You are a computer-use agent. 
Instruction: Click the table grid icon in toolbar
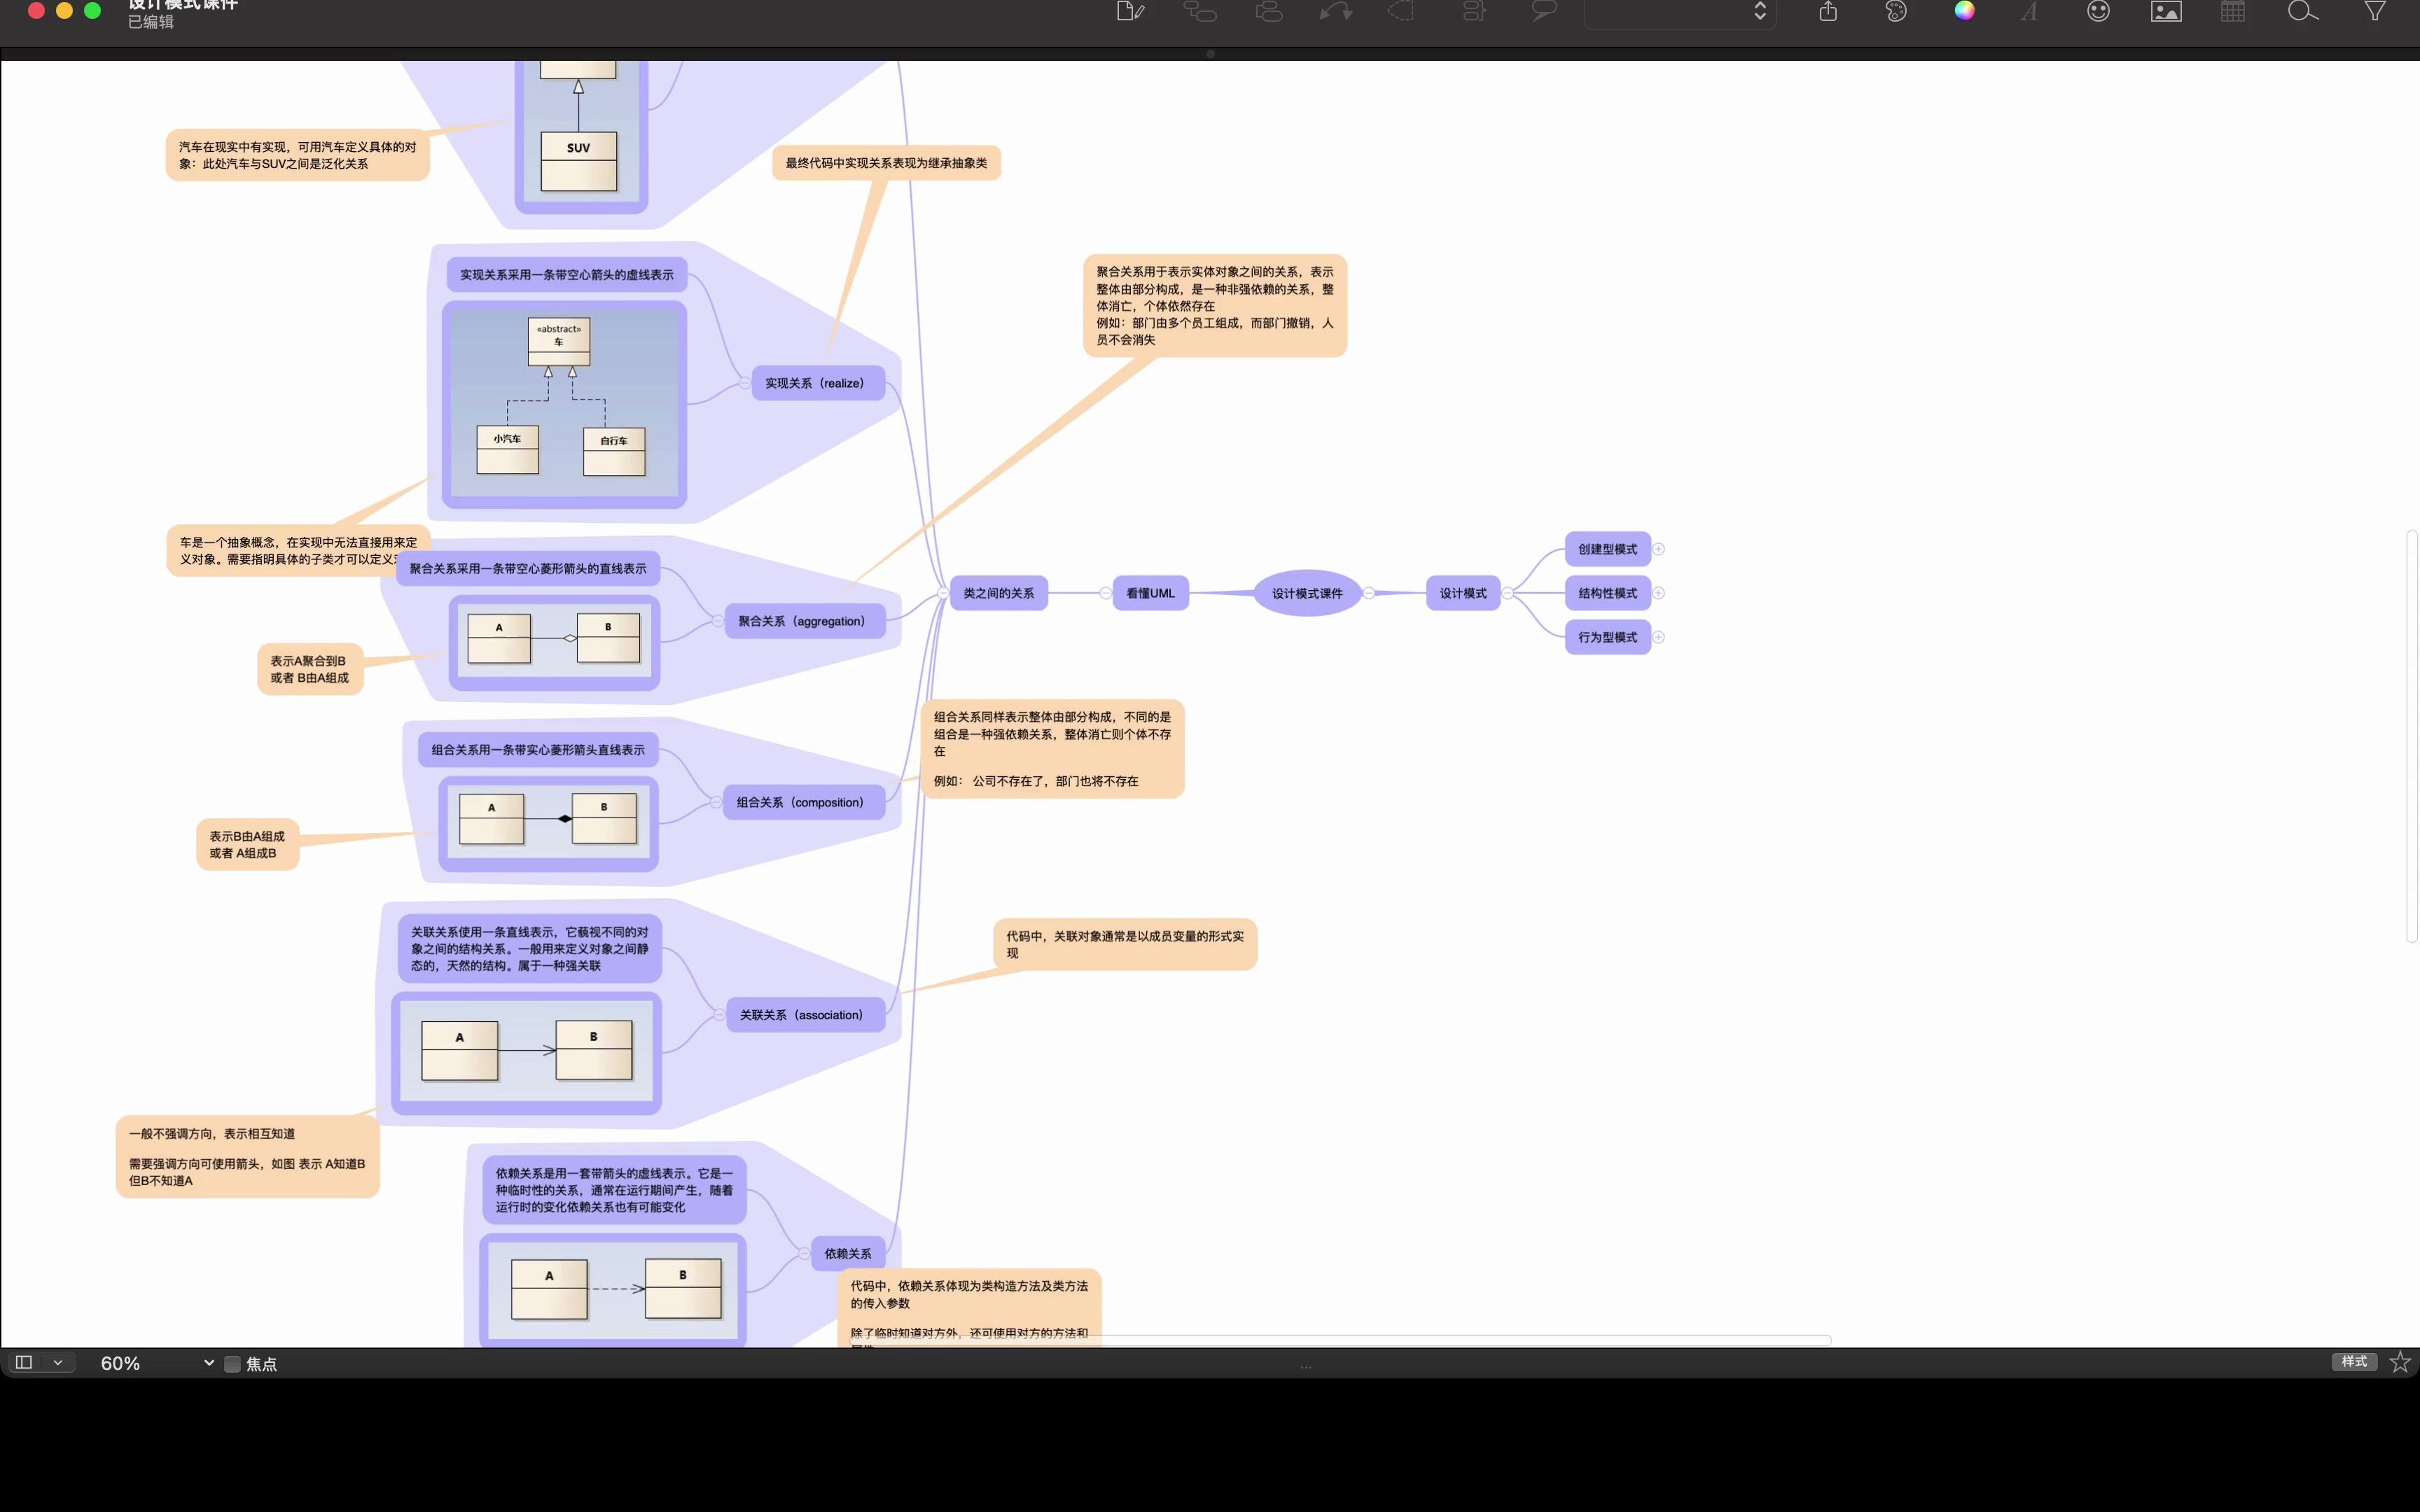(2233, 11)
